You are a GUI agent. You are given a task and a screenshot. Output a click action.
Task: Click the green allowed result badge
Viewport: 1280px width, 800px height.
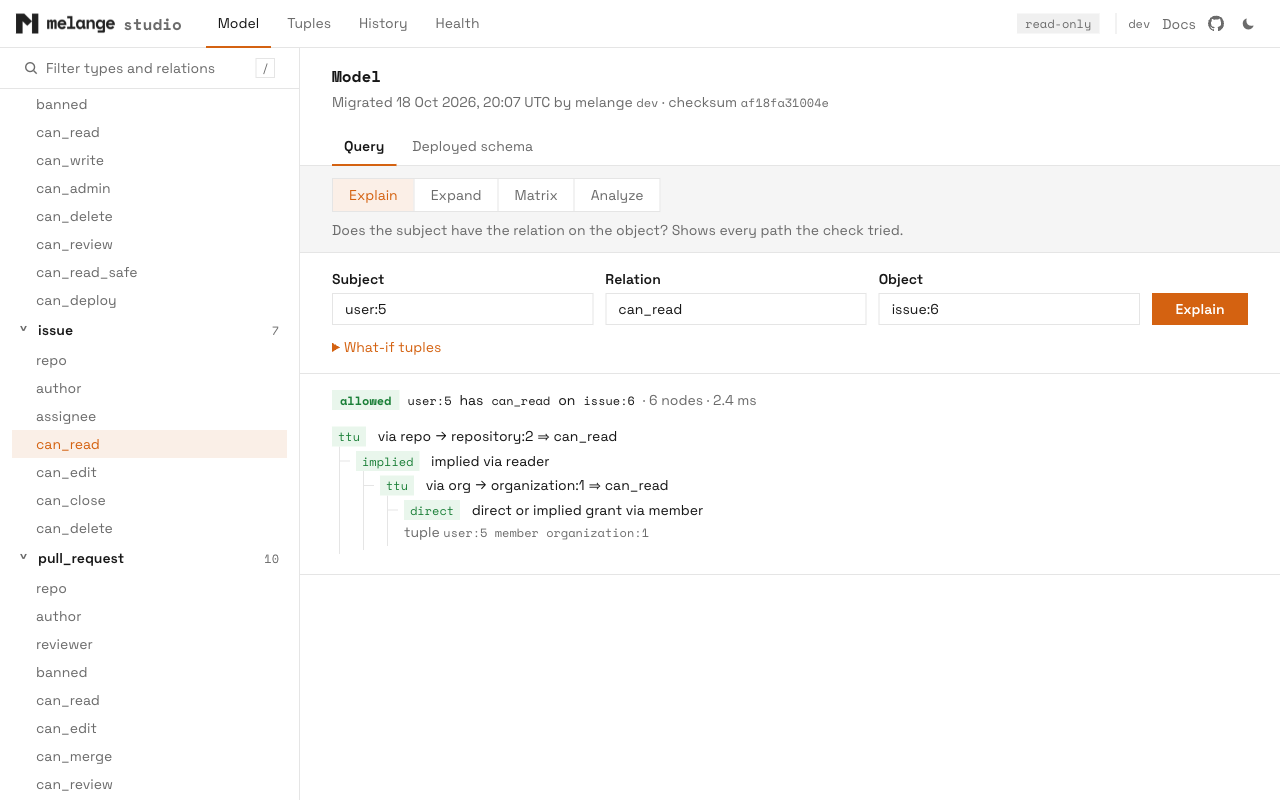click(365, 401)
